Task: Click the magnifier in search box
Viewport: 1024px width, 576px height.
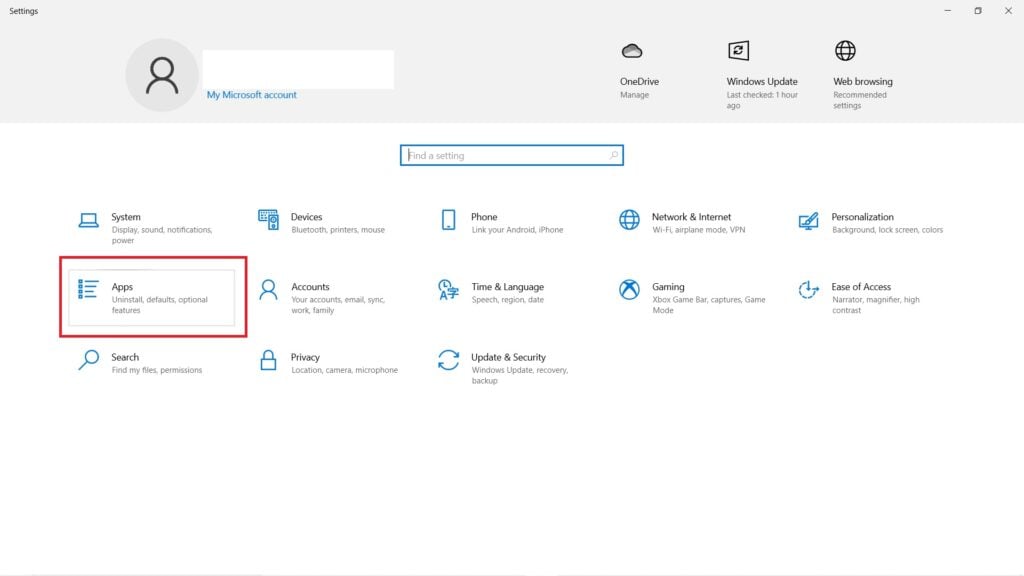Action: (x=613, y=155)
